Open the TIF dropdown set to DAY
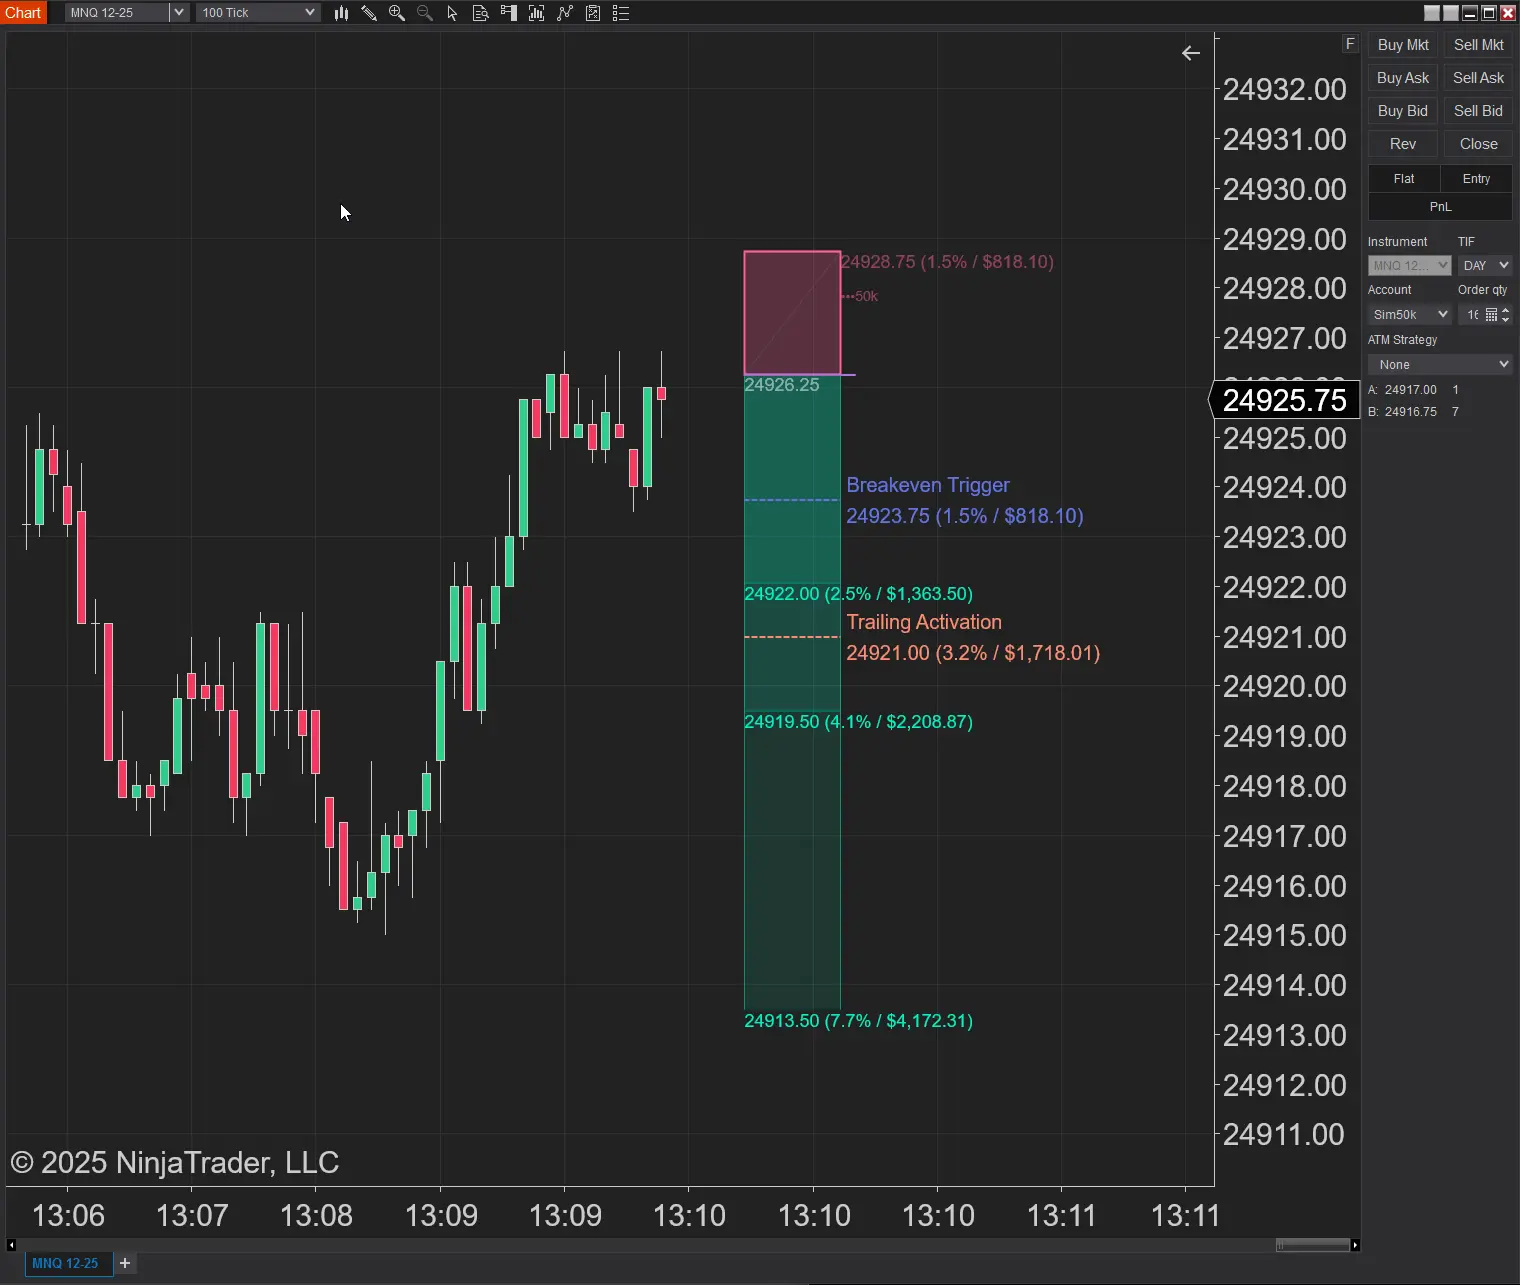Image resolution: width=1520 pixels, height=1285 pixels. (x=1484, y=265)
